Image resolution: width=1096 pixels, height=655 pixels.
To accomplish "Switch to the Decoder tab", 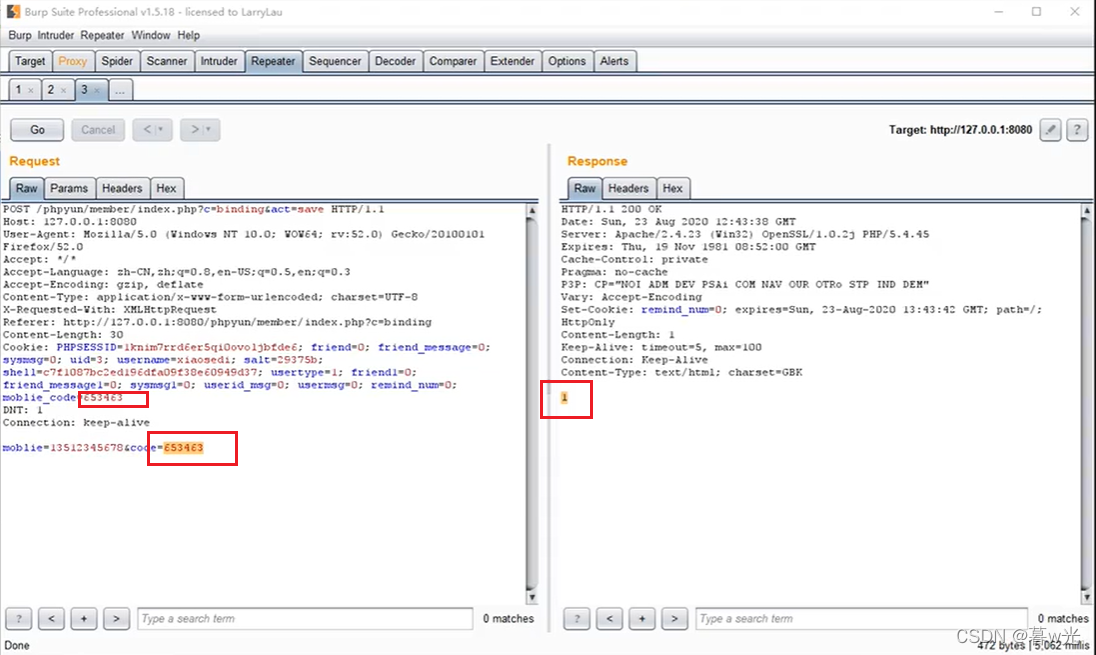I will pos(395,61).
